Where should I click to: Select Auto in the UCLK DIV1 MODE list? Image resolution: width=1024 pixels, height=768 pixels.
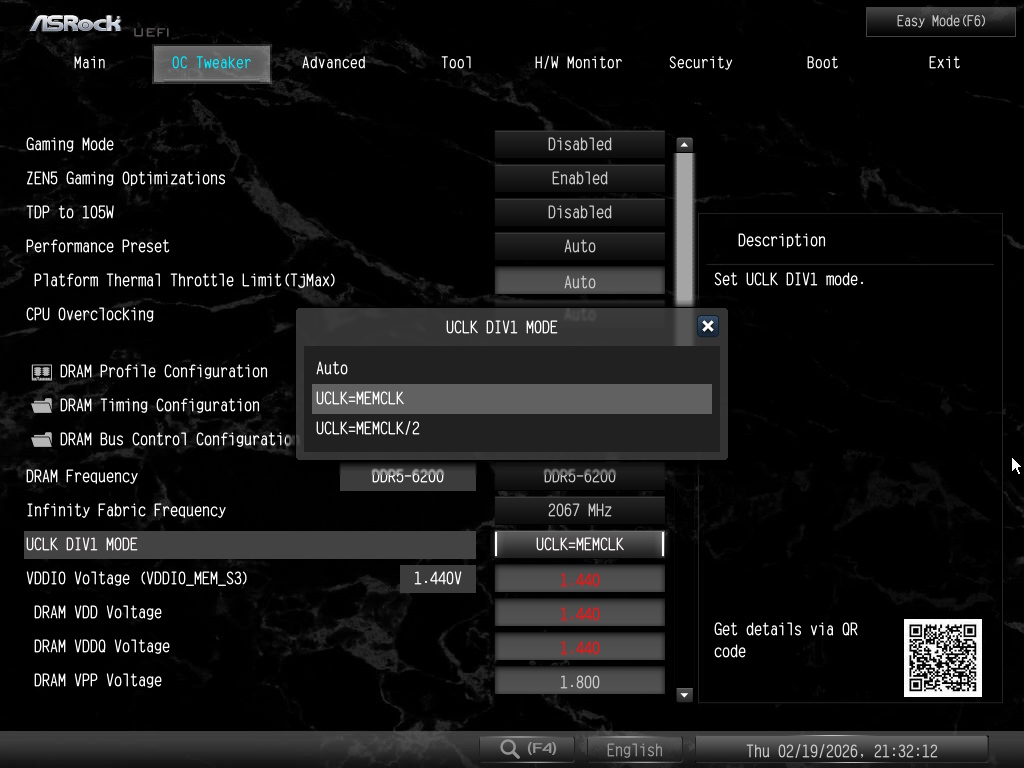coord(511,368)
